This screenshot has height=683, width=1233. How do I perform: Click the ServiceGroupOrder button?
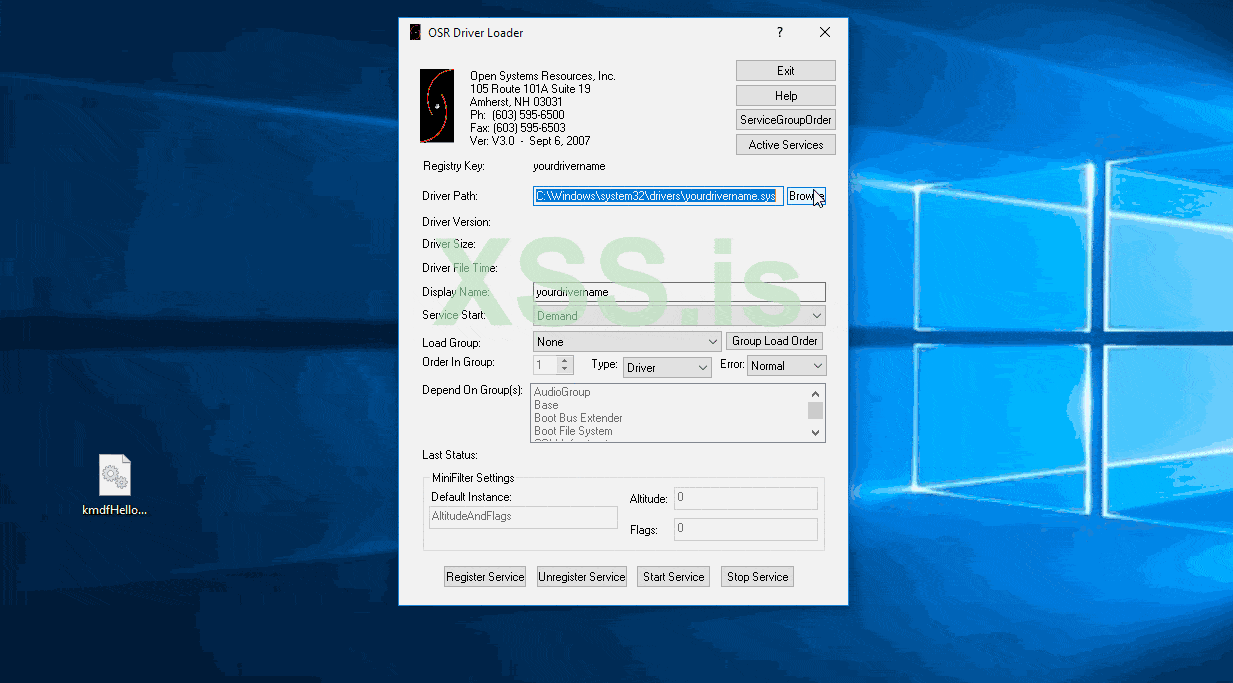(x=786, y=120)
